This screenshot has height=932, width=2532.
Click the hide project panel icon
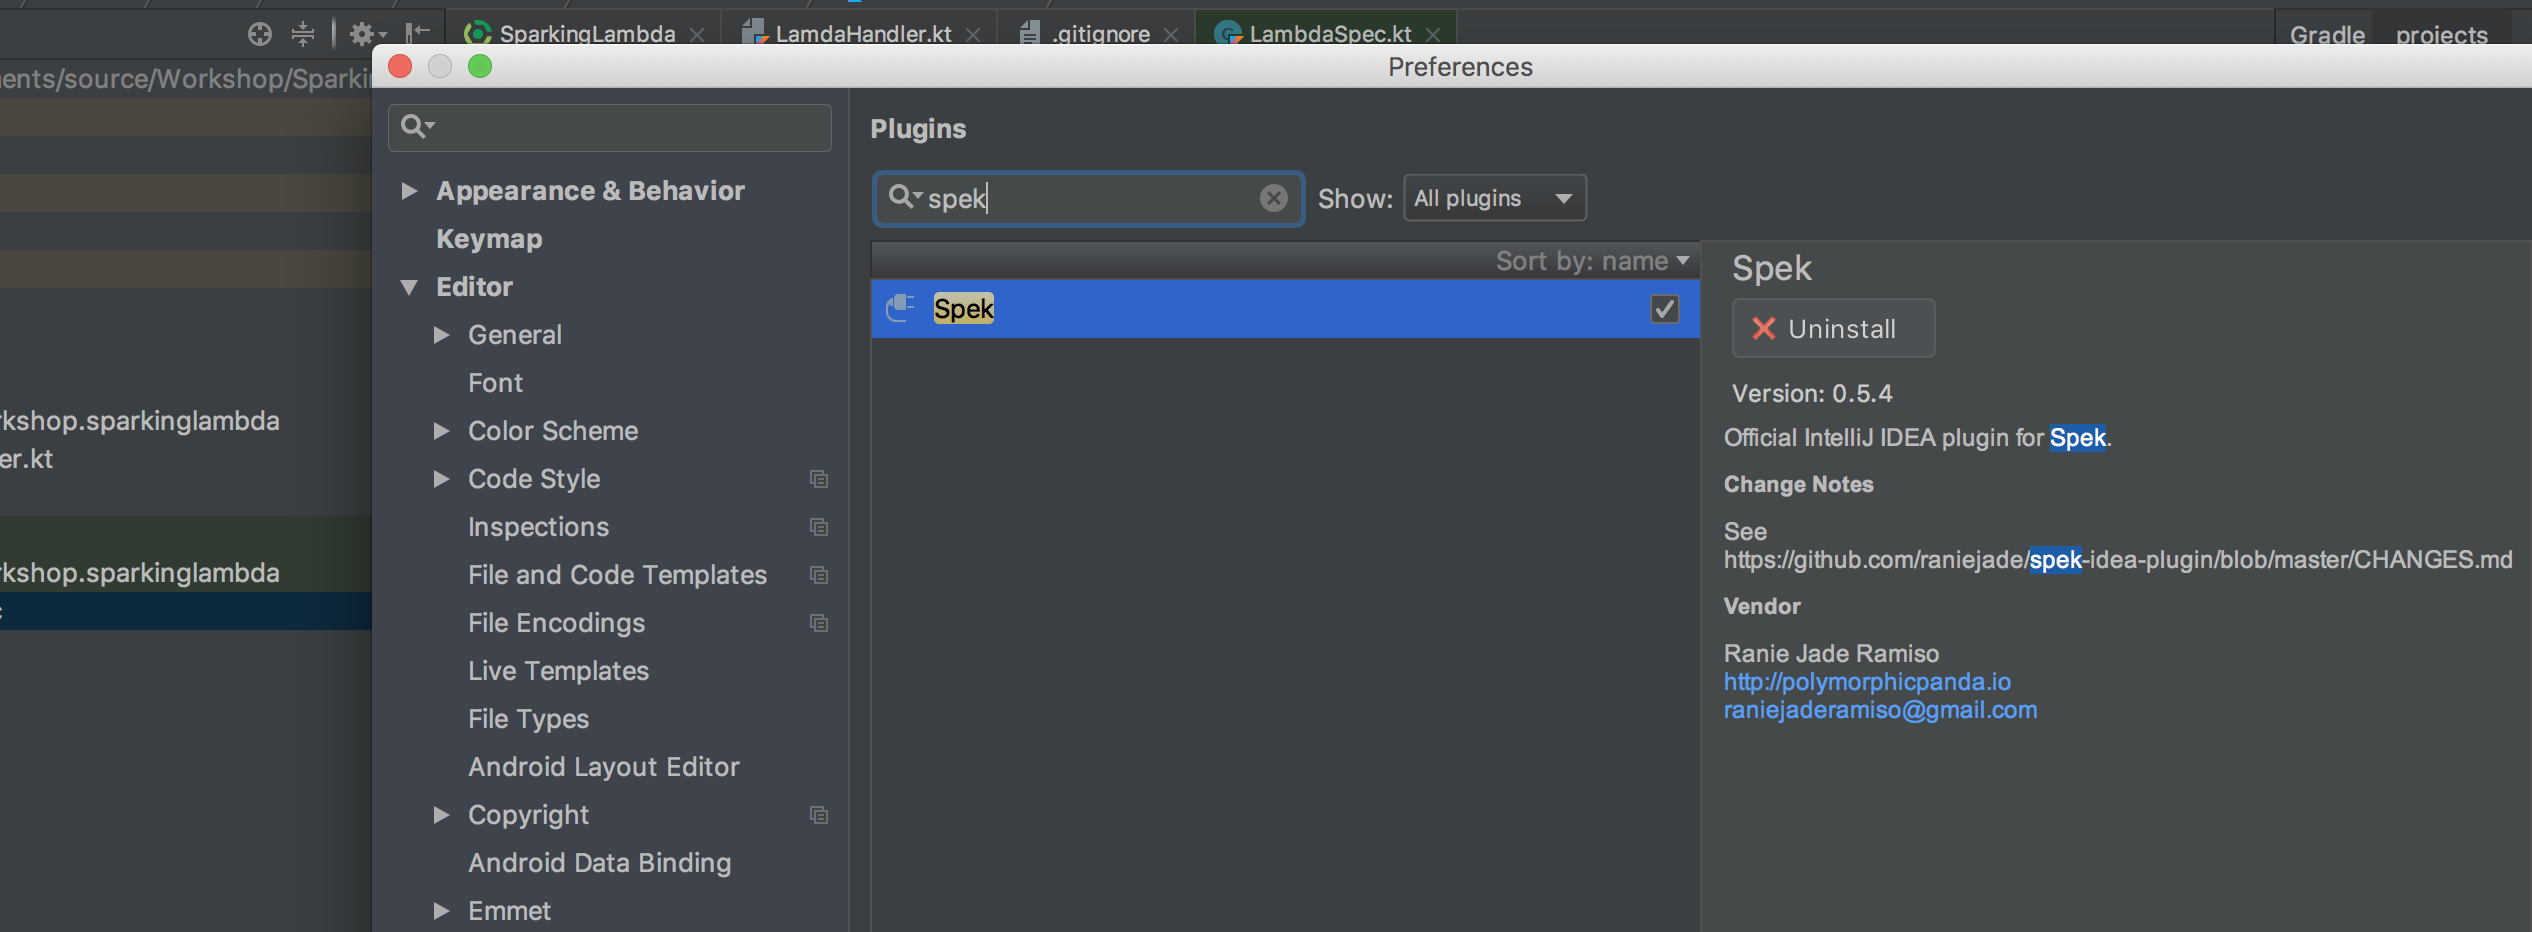[x=418, y=33]
